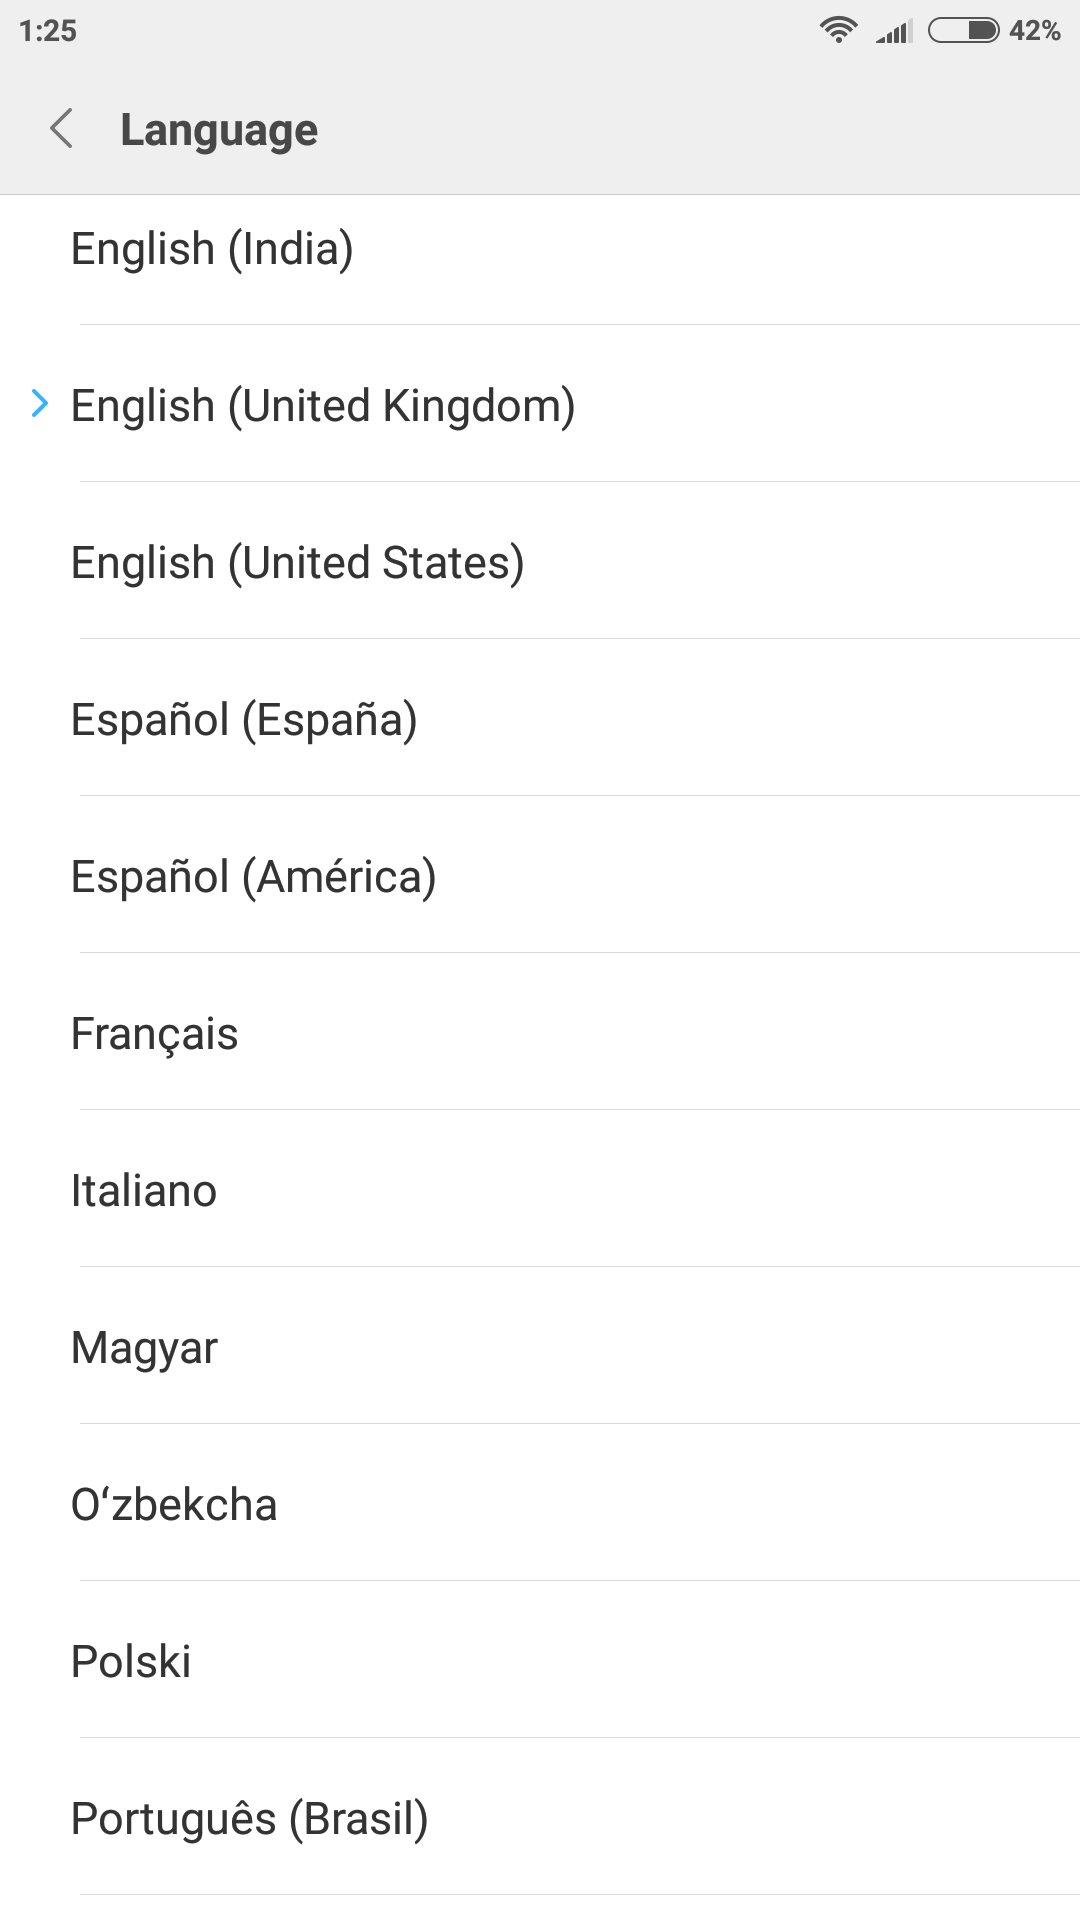Image resolution: width=1080 pixels, height=1920 pixels.
Task: Tap the Wi-Fi status icon
Action: pyautogui.click(x=838, y=30)
